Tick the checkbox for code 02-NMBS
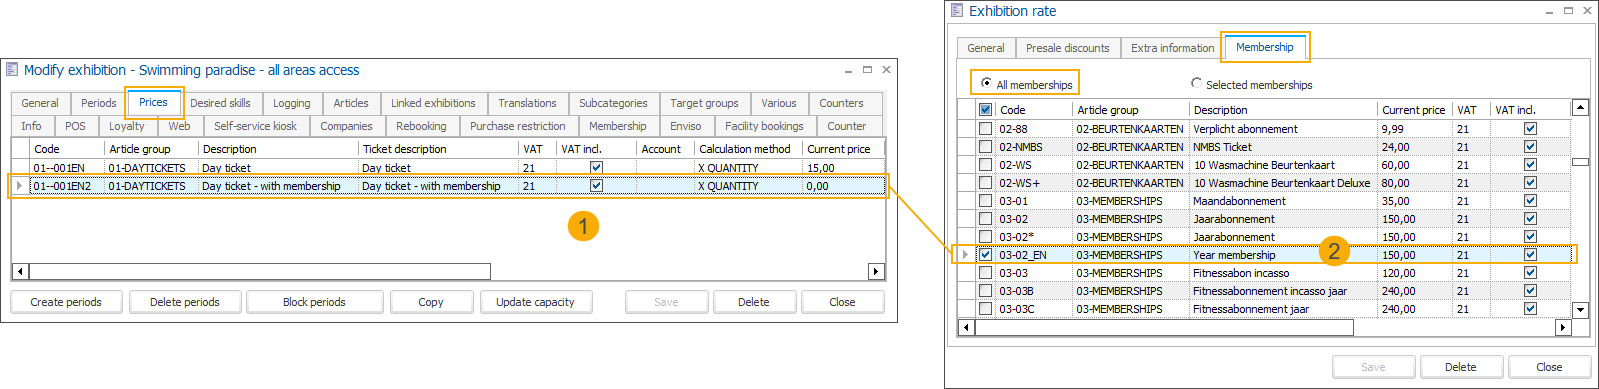Viewport: 1599px width, 389px height. click(x=986, y=147)
